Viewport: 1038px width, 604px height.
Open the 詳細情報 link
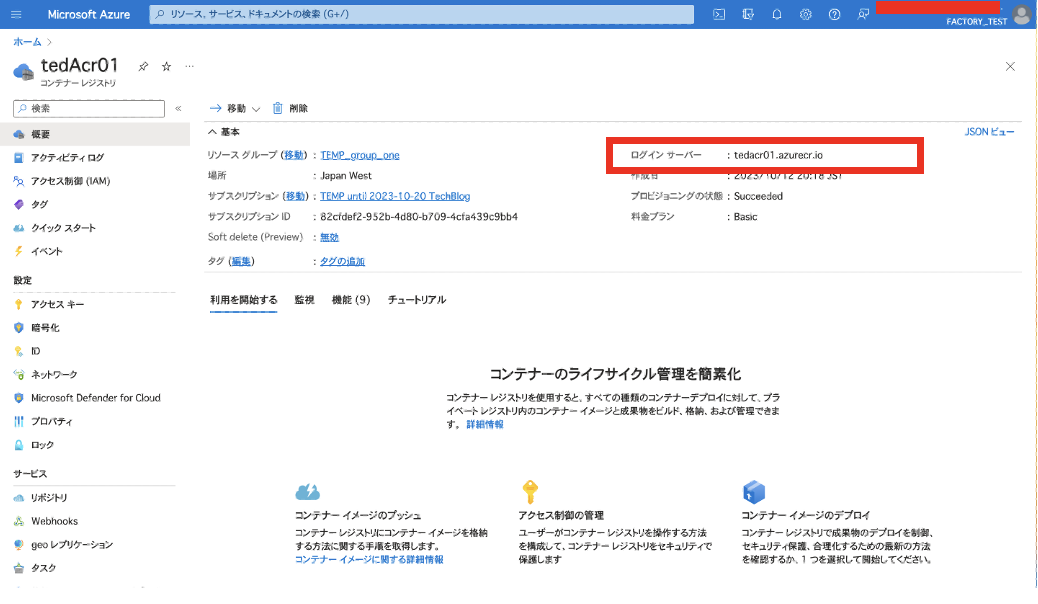click(x=485, y=425)
